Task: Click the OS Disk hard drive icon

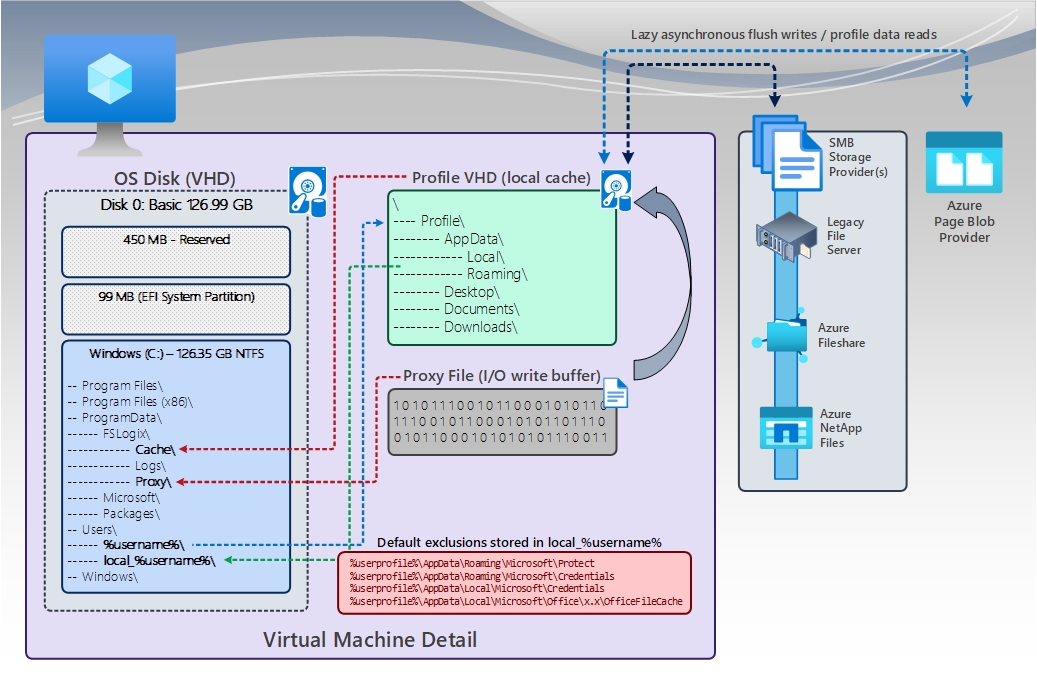Action: (308, 192)
